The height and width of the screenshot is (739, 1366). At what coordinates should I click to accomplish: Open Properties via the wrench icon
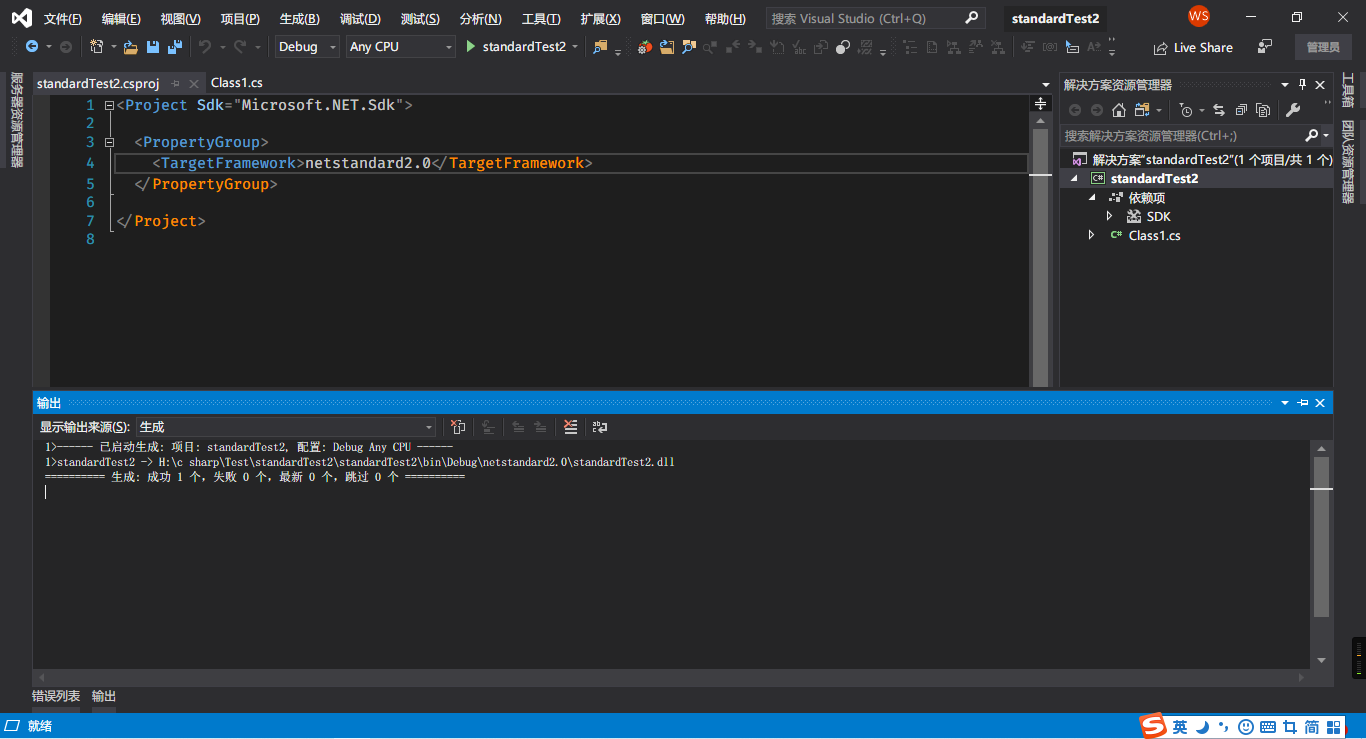pos(1293,110)
